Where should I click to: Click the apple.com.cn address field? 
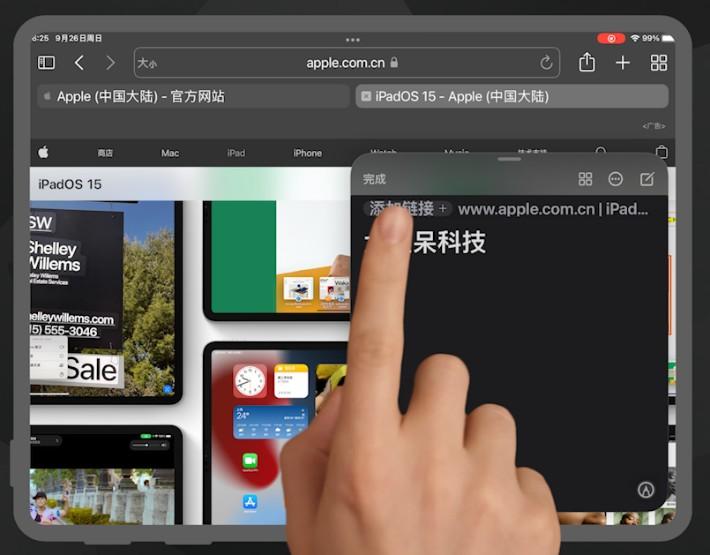[x=347, y=62]
